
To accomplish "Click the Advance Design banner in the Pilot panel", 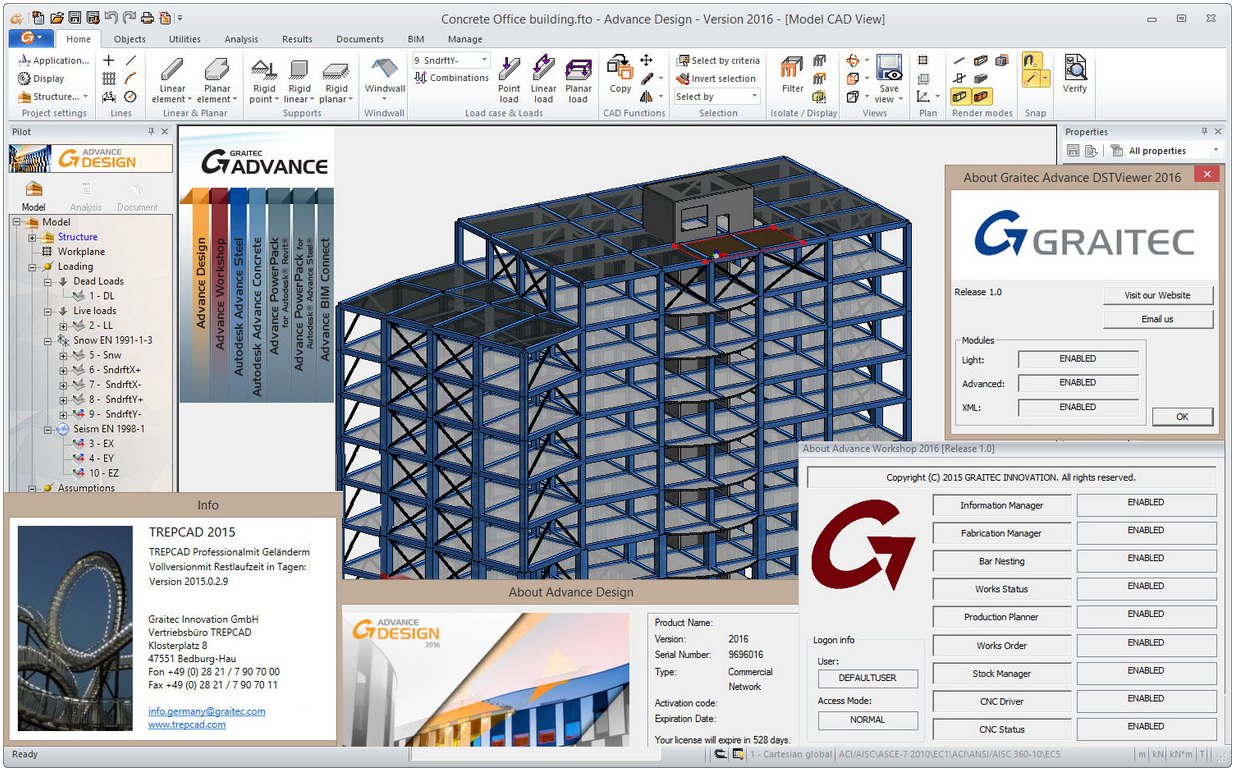I will (90, 158).
